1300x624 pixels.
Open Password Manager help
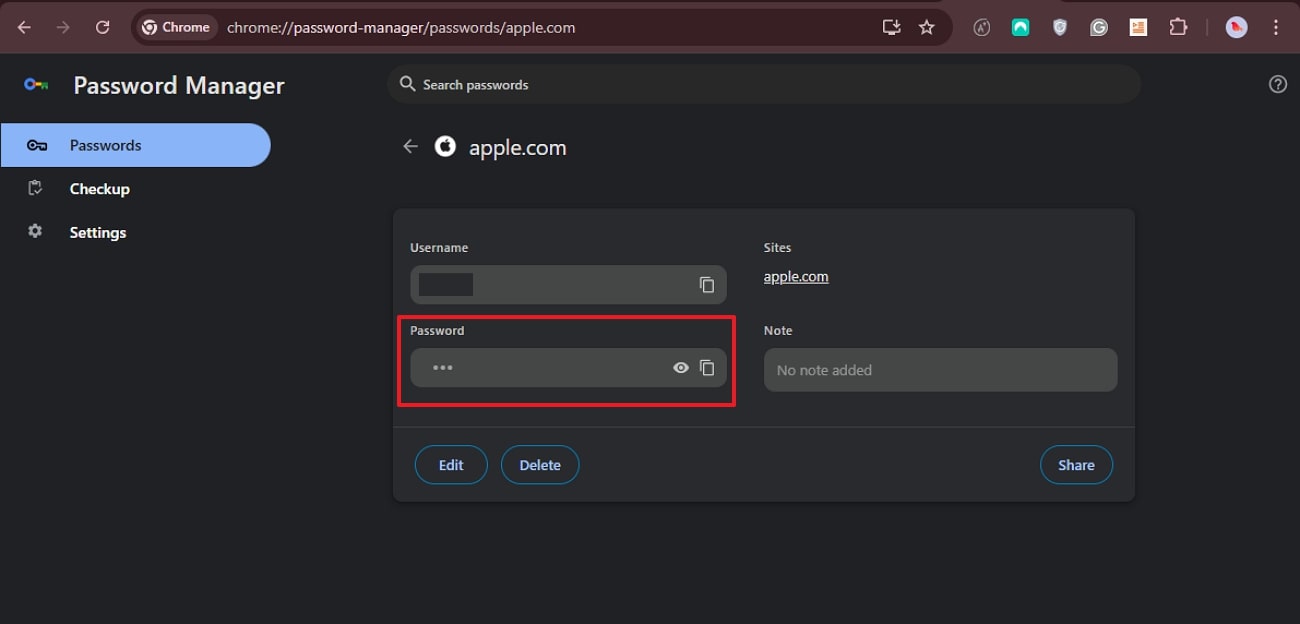point(1277,84)
